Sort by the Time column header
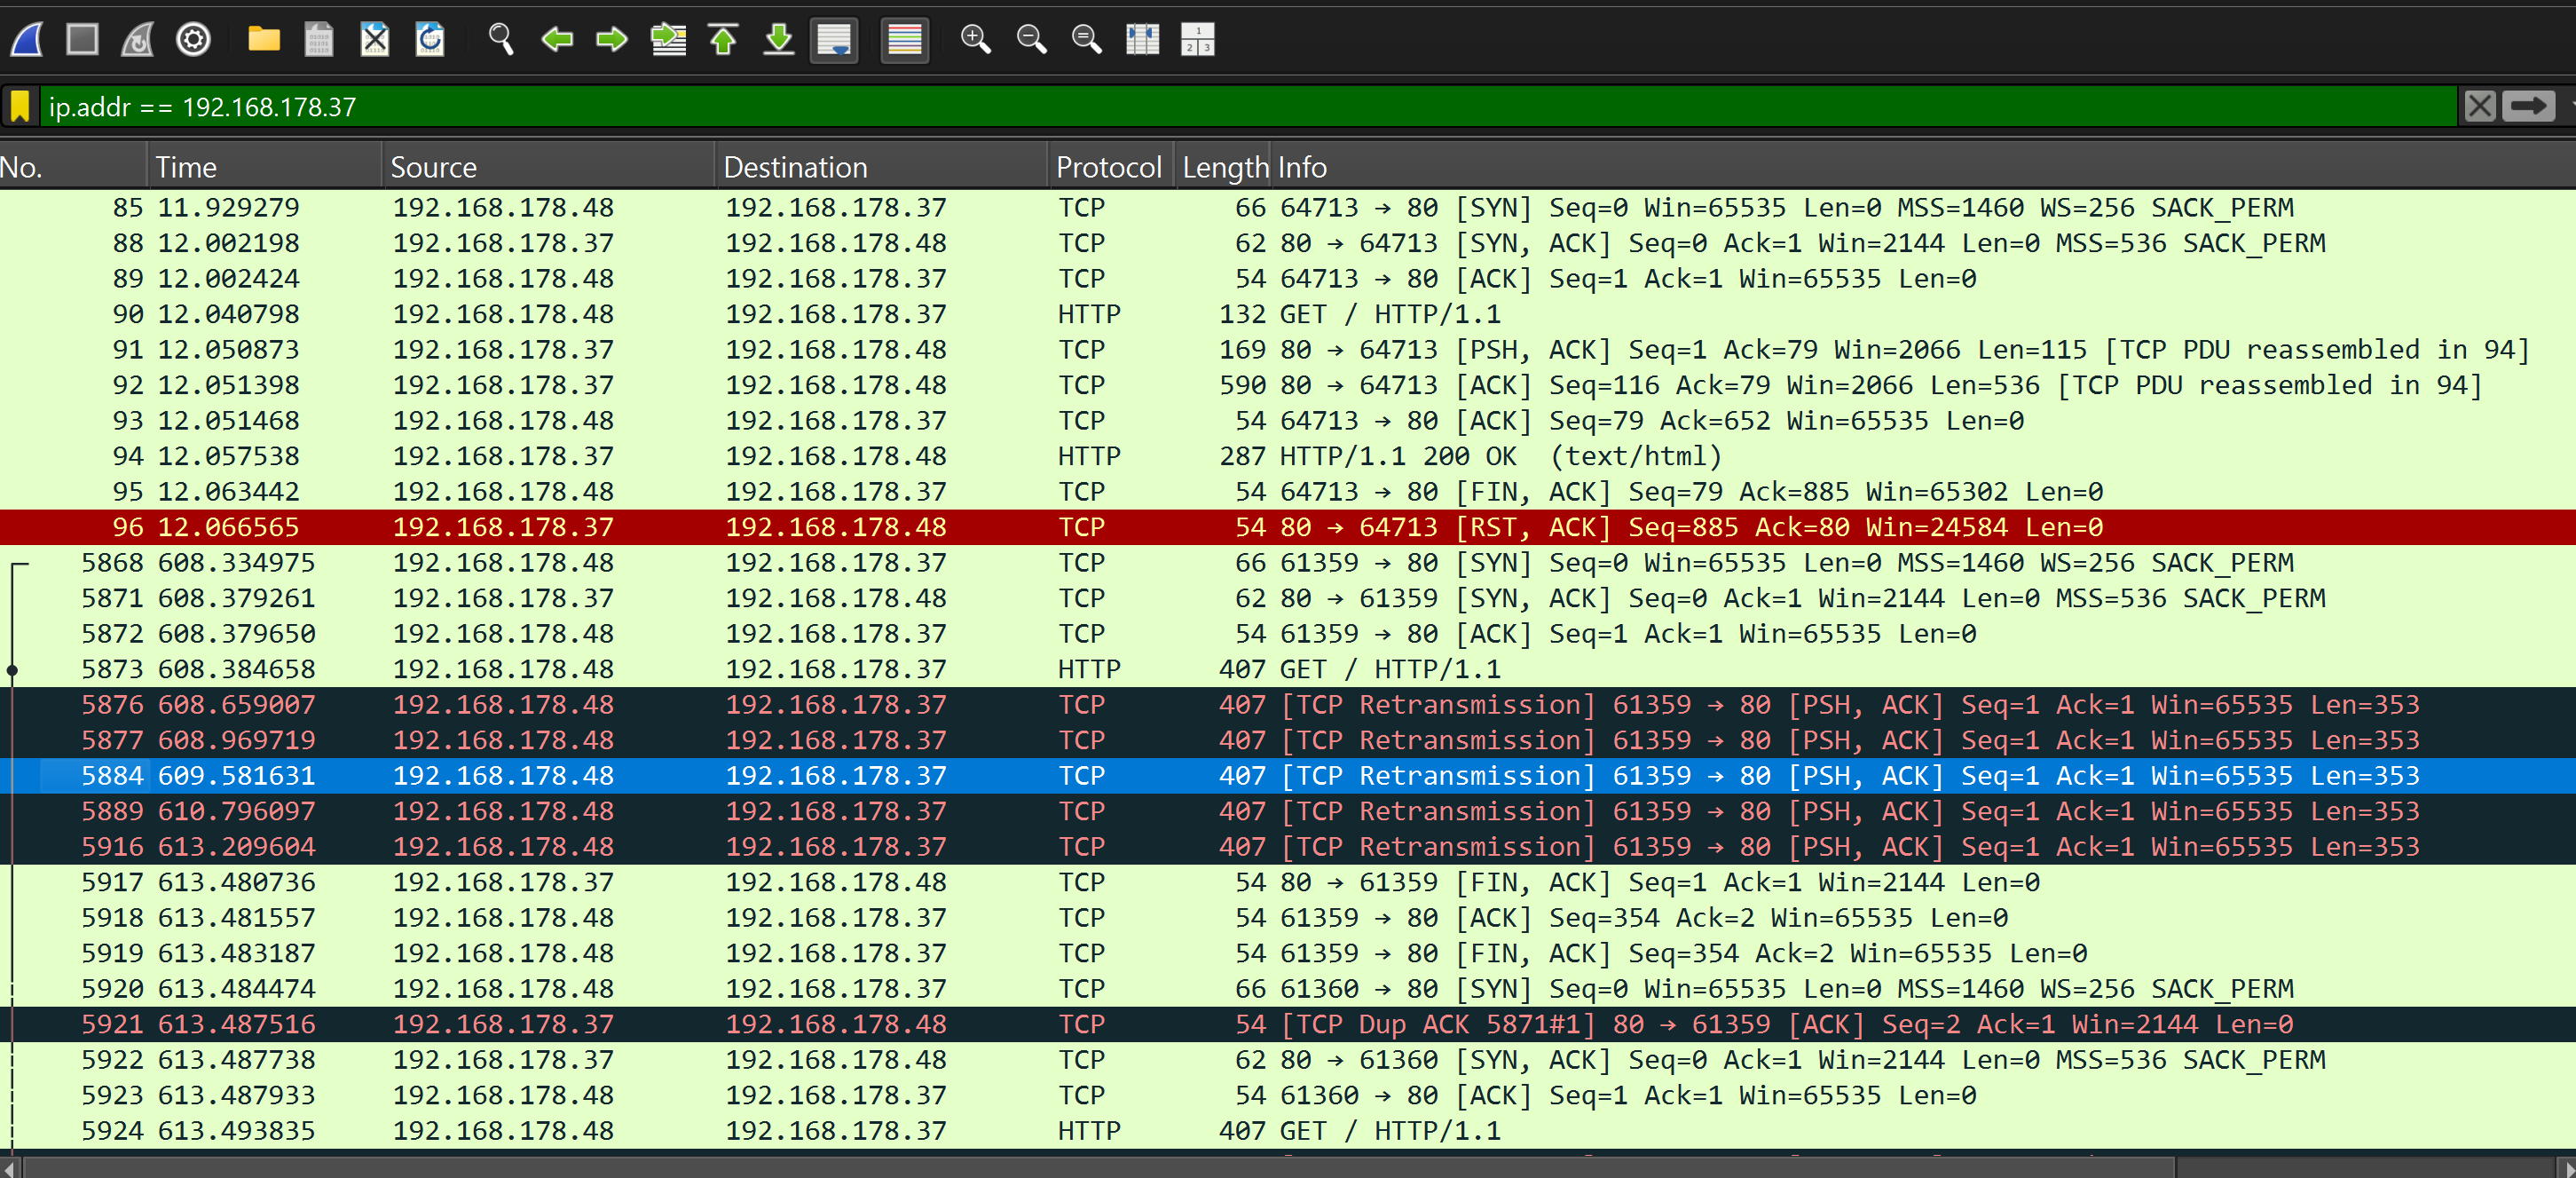This screenshot has height=1178, width=2576. [186, 167]
